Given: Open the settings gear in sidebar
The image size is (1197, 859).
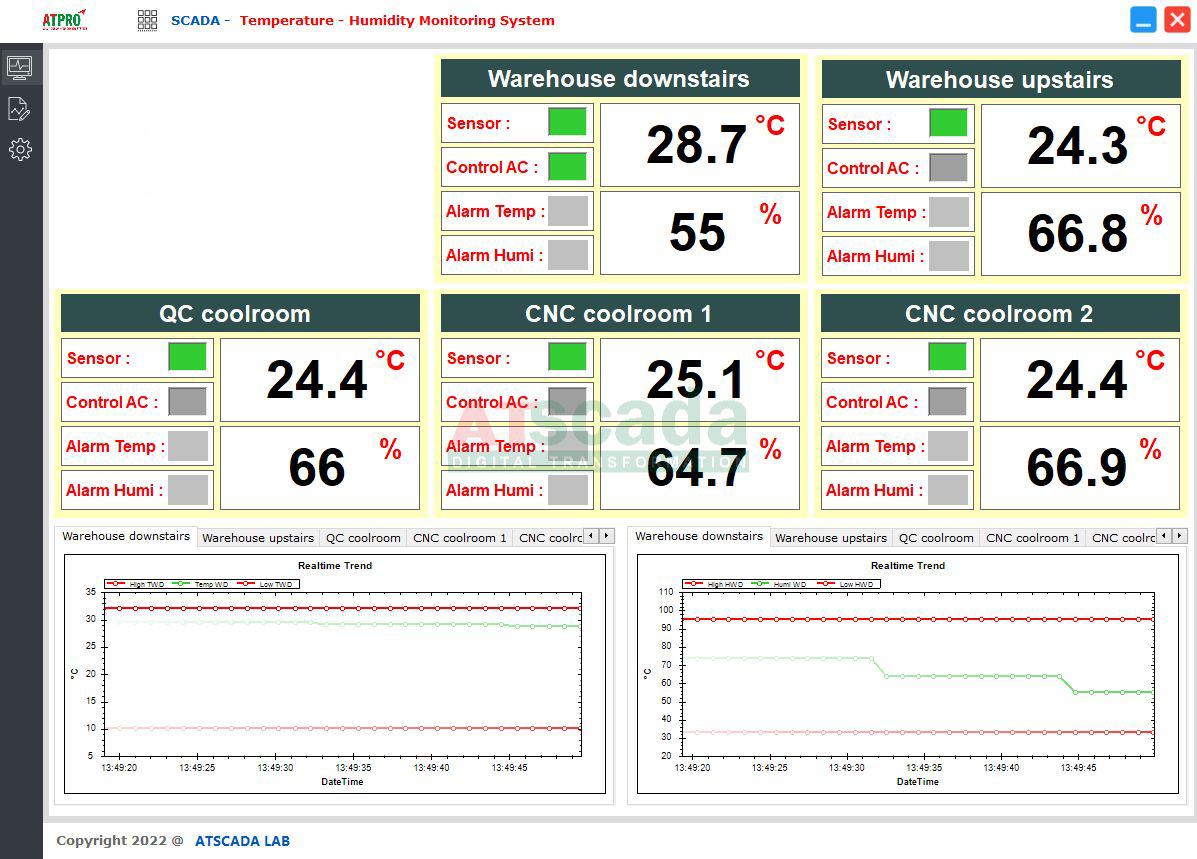Looking at the screenshot, I should pyautogui.click(x=20, y=150).
